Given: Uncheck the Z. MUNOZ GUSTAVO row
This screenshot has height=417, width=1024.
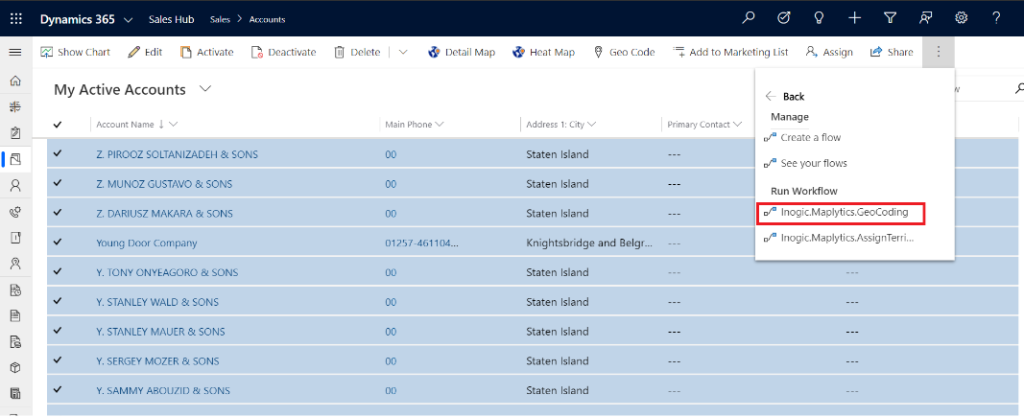Looking at the screenshot, I should pyautogui.click(x=57, y=183).
